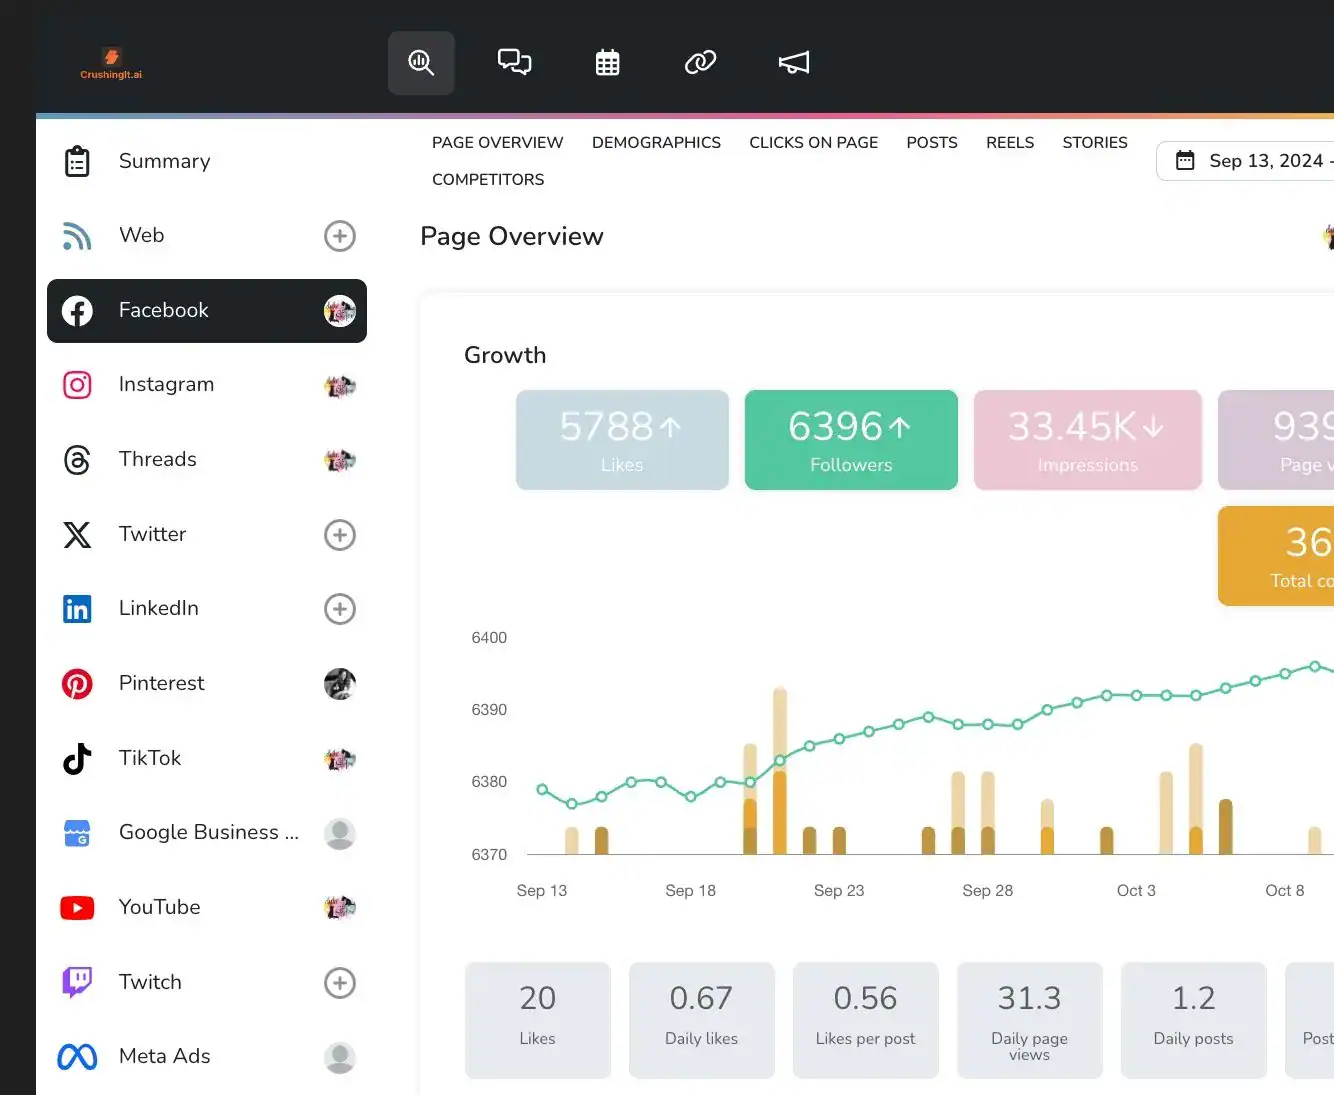This screenshot has width=1334, height=1095.
Task: Toggle the Page views growth card
Action: [1276, 440]
